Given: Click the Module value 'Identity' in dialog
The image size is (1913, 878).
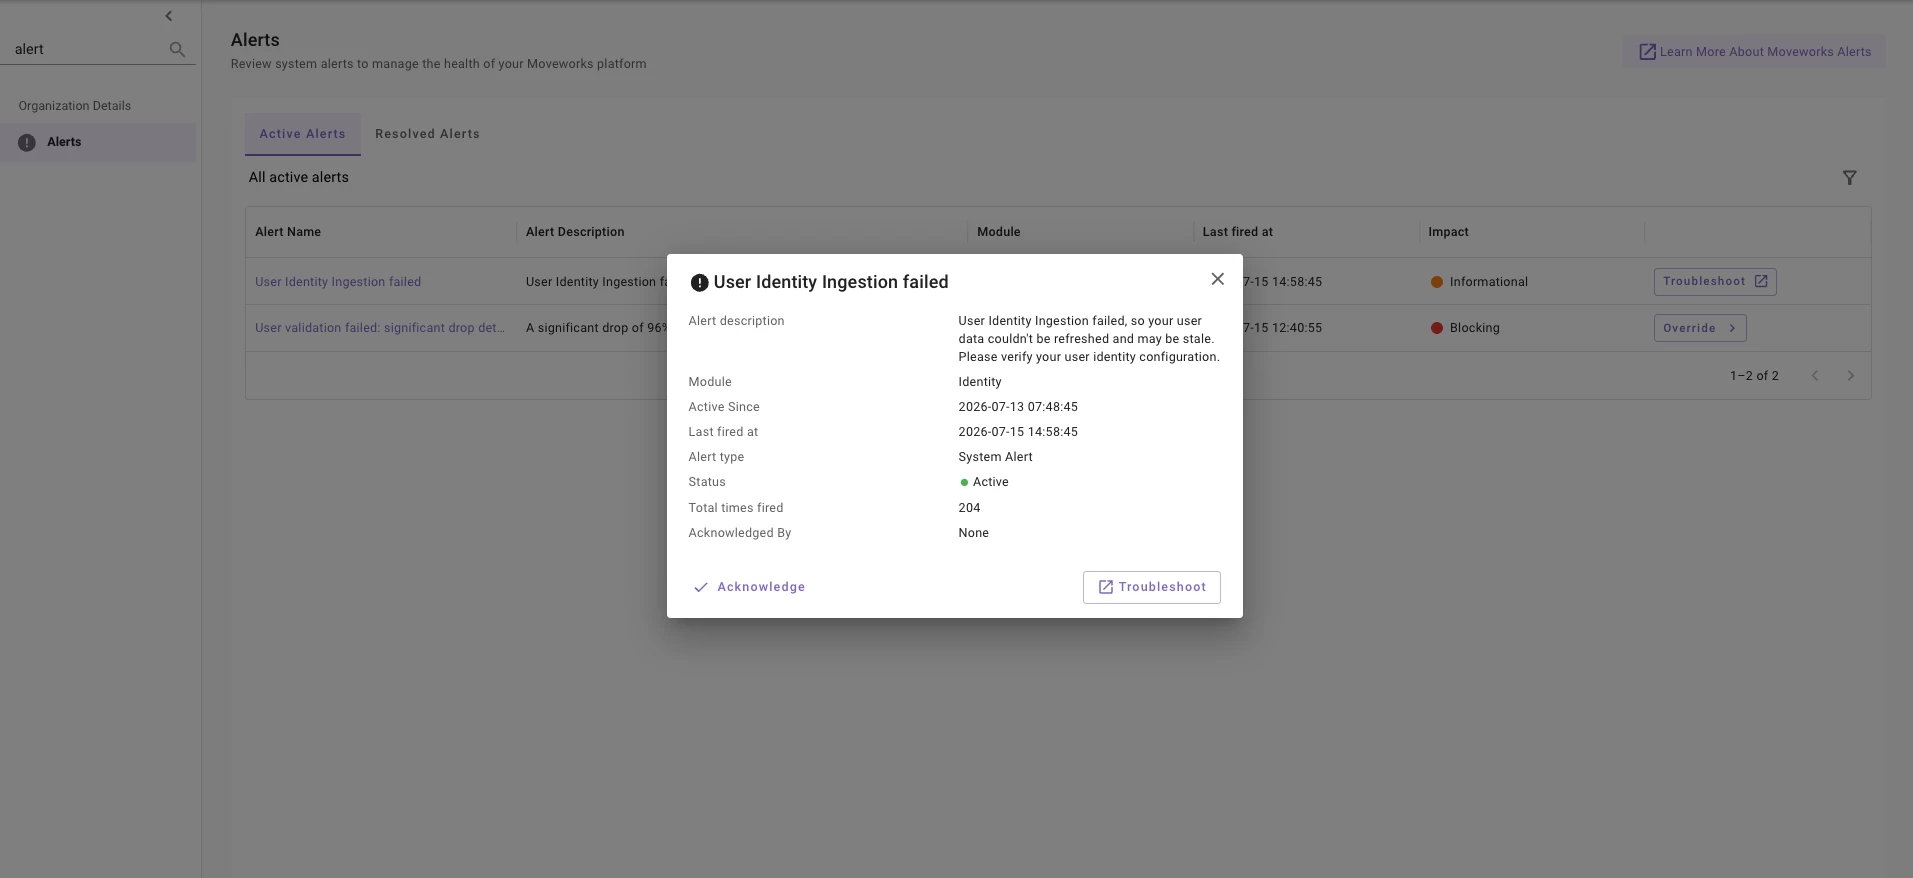Looking at the screenshot, I should (x=980, y=382).
